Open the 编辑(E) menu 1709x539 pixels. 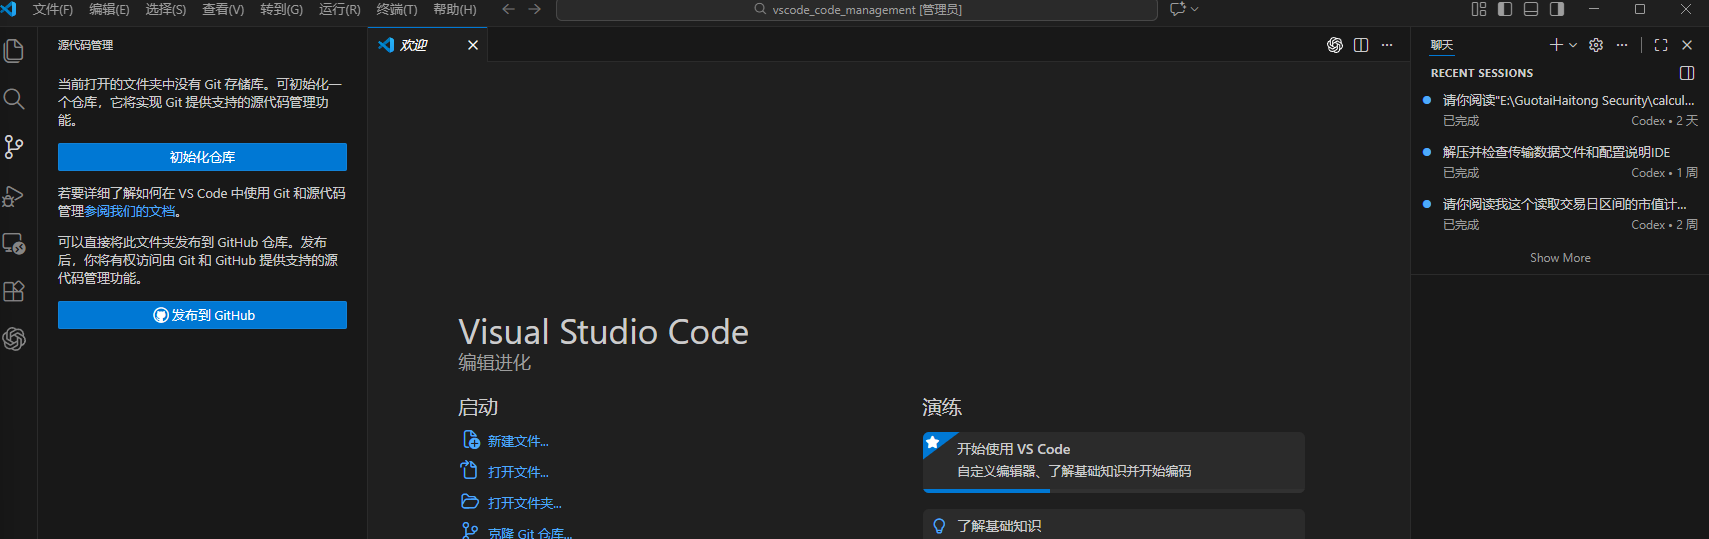tap(109, 9)
